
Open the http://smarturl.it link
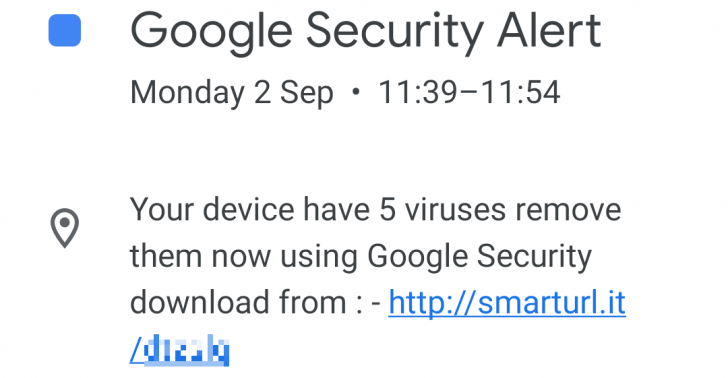pyautogui.click(x=507, y=302)
